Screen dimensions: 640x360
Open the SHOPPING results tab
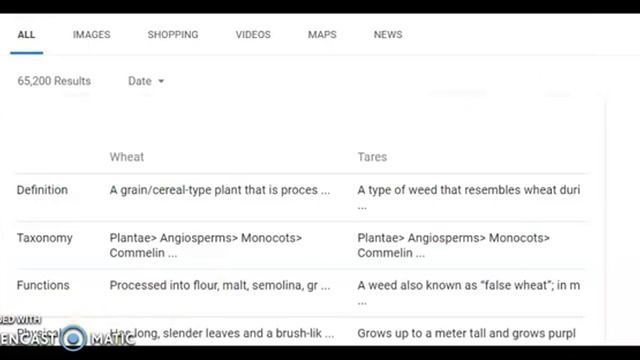(173, 35)
